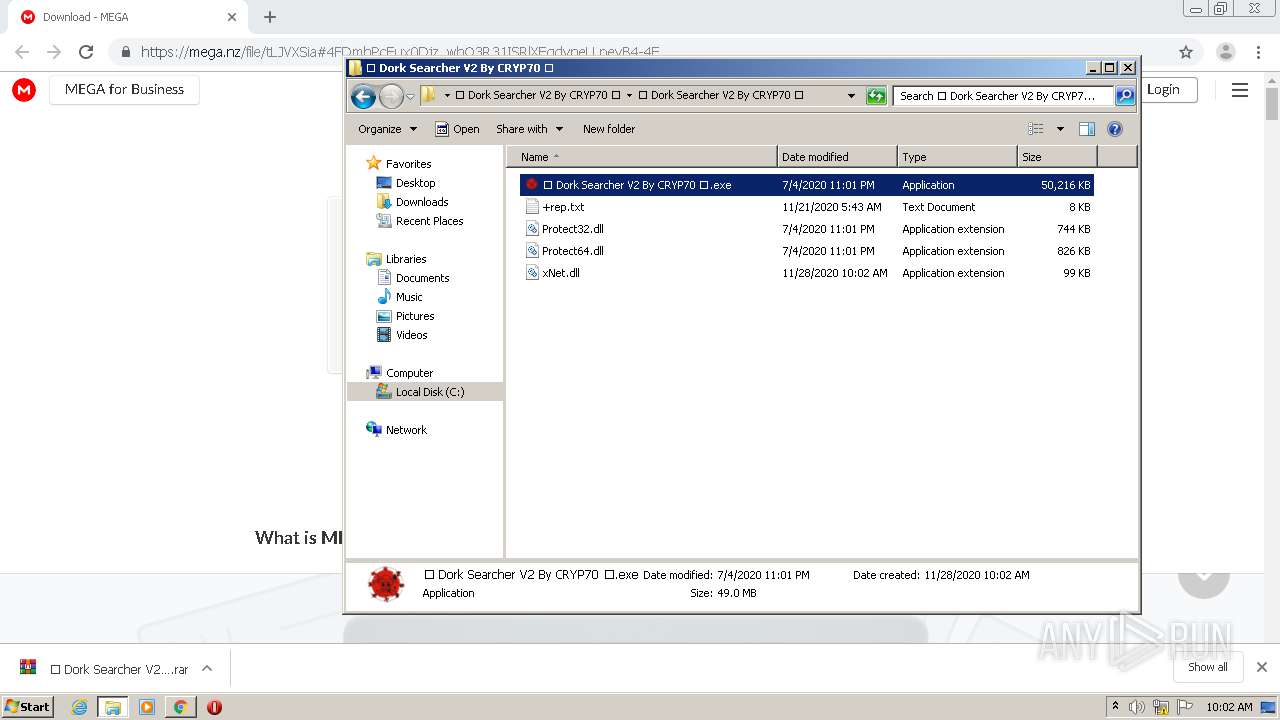Click the Chrome reload page icon
The image size is (1280, 720).
point(86,52)
